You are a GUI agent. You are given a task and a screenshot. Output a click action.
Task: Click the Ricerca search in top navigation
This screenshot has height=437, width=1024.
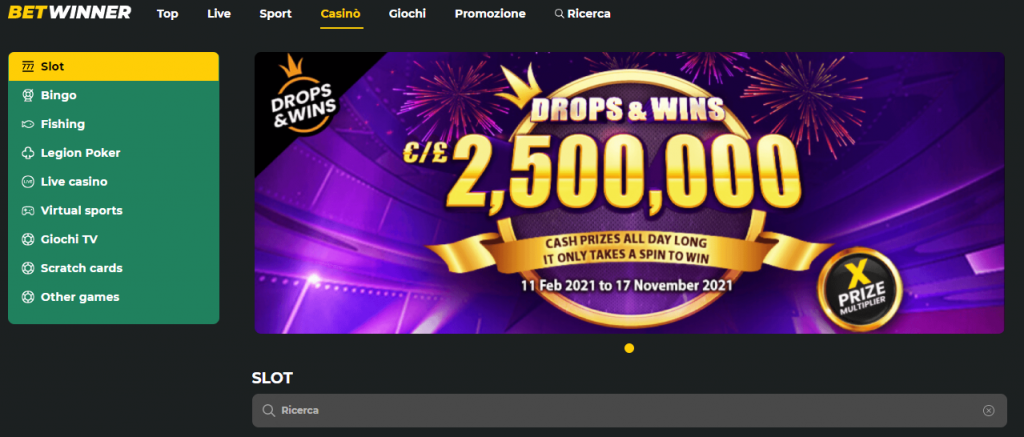click(x=583, y=14)
